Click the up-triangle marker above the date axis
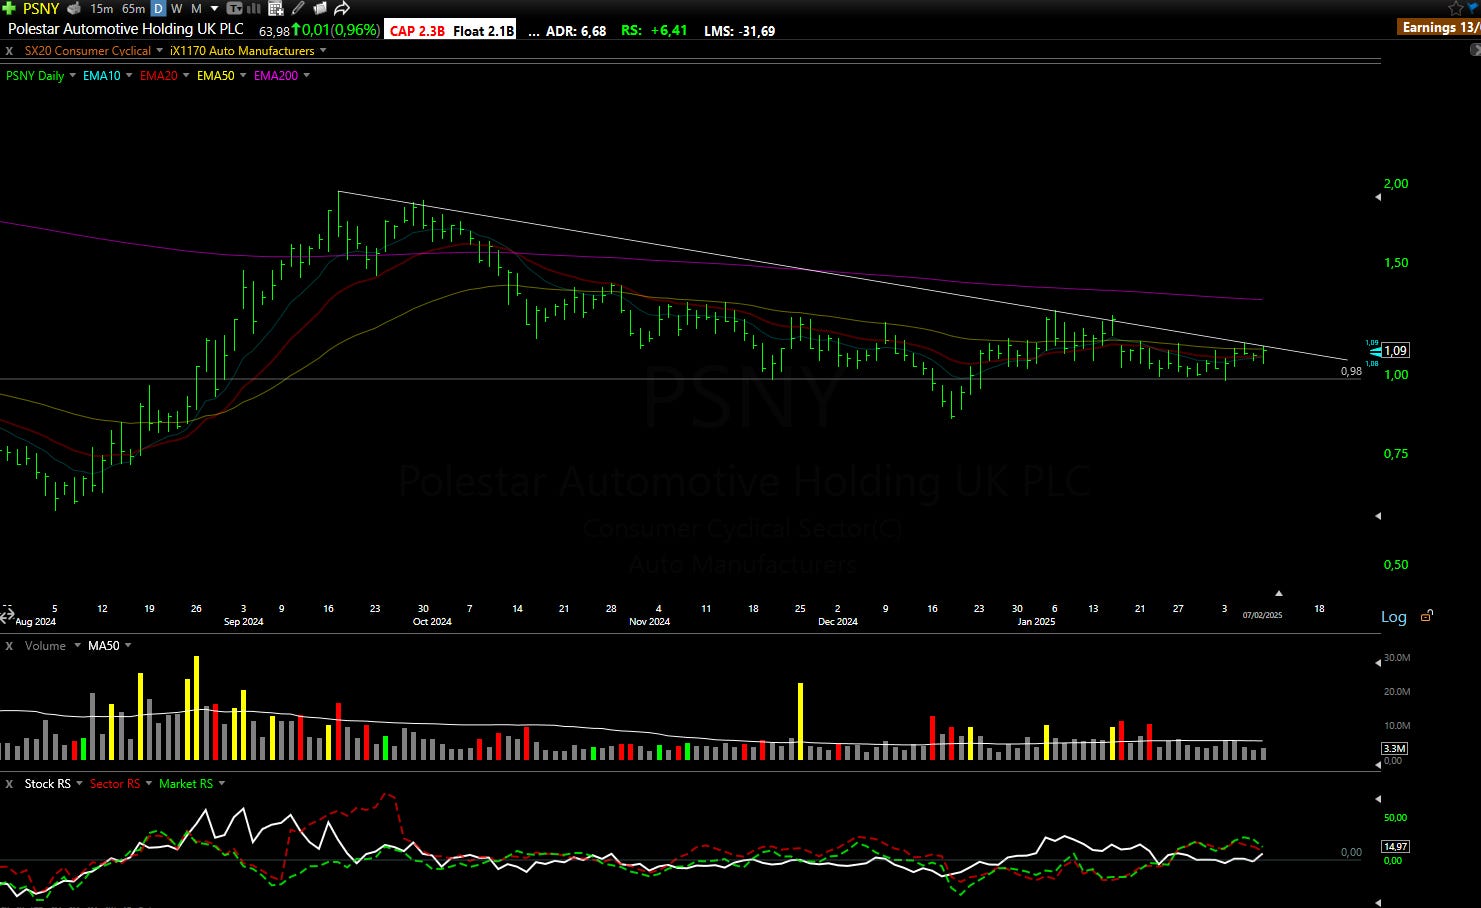Viewport: 1481px width, 908px height. point(1278,593)
